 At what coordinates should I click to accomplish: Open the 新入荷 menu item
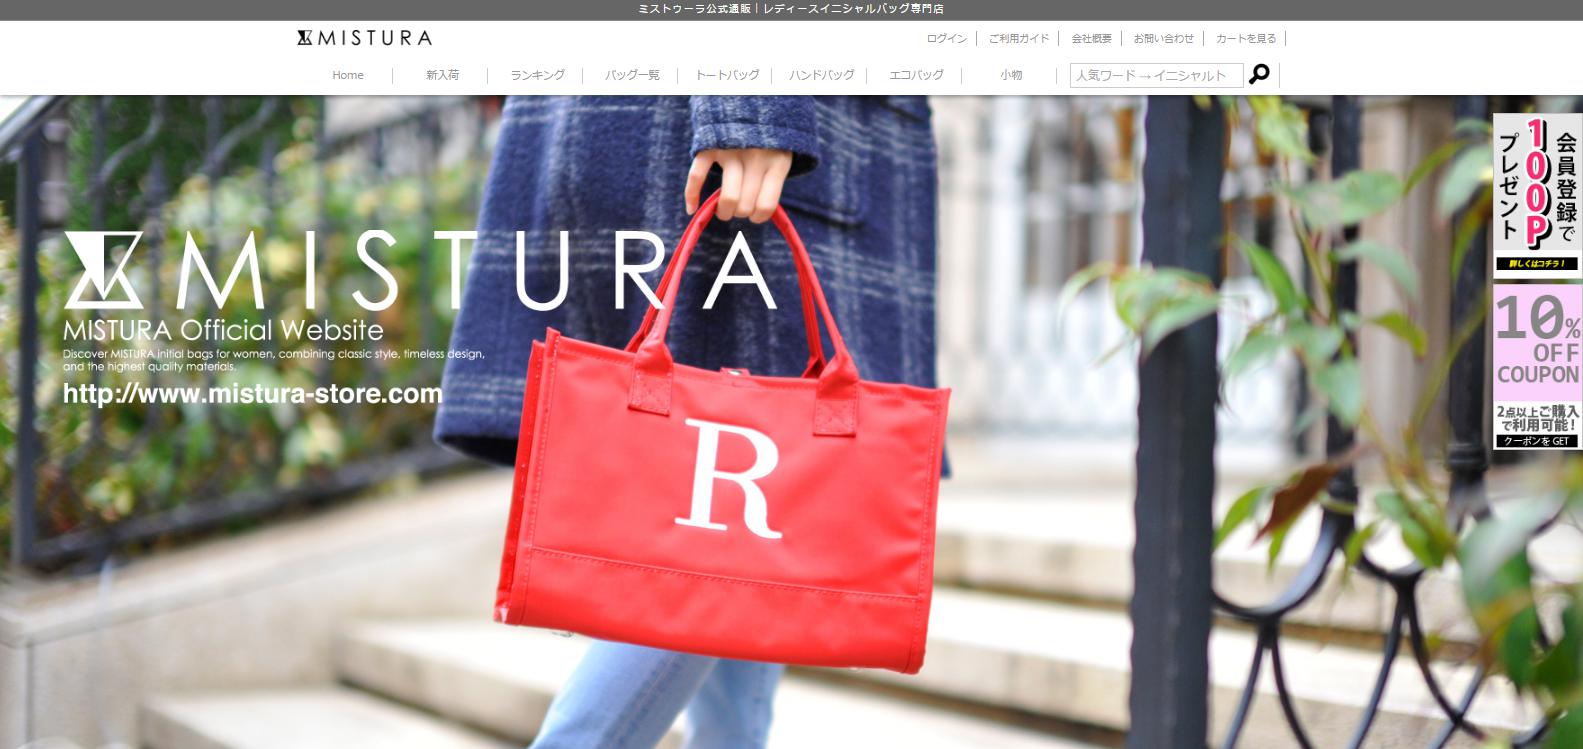coord(442,75)
